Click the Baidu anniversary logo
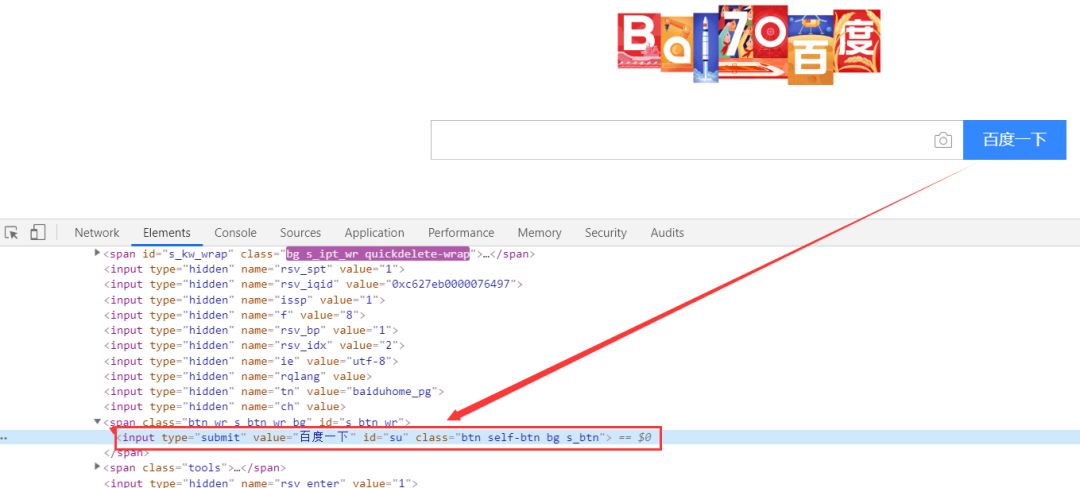Image resolution: width=1080 pixels, height=488 pixels. (749, 45)
